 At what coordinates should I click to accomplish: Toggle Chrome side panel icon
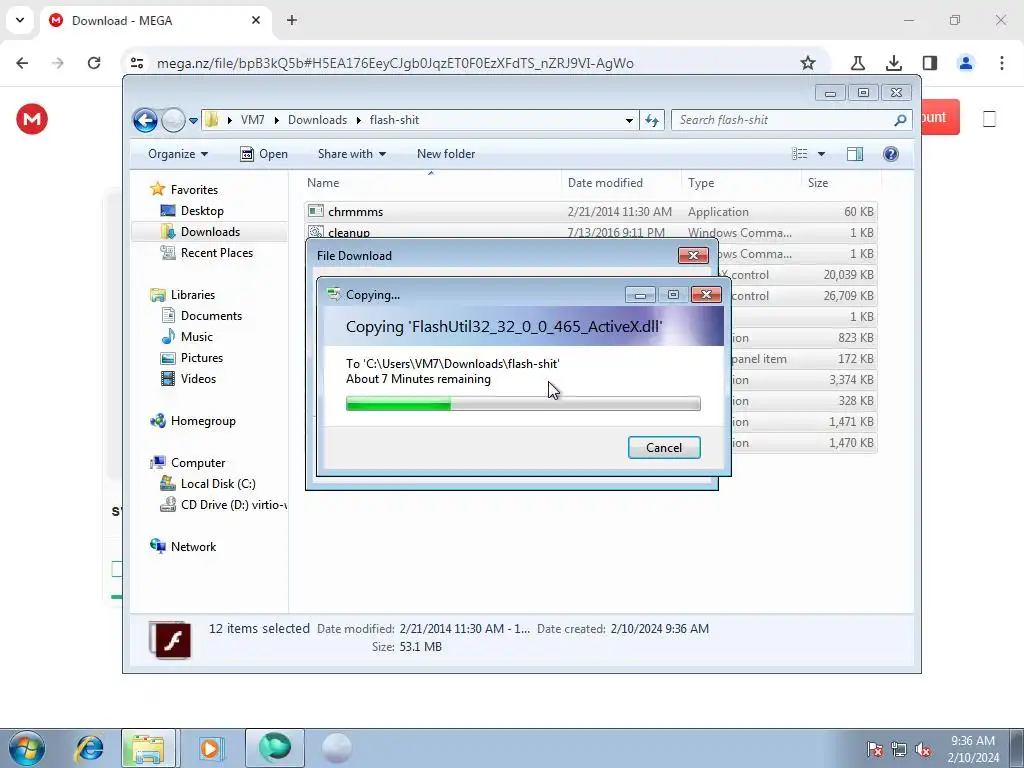929,63
